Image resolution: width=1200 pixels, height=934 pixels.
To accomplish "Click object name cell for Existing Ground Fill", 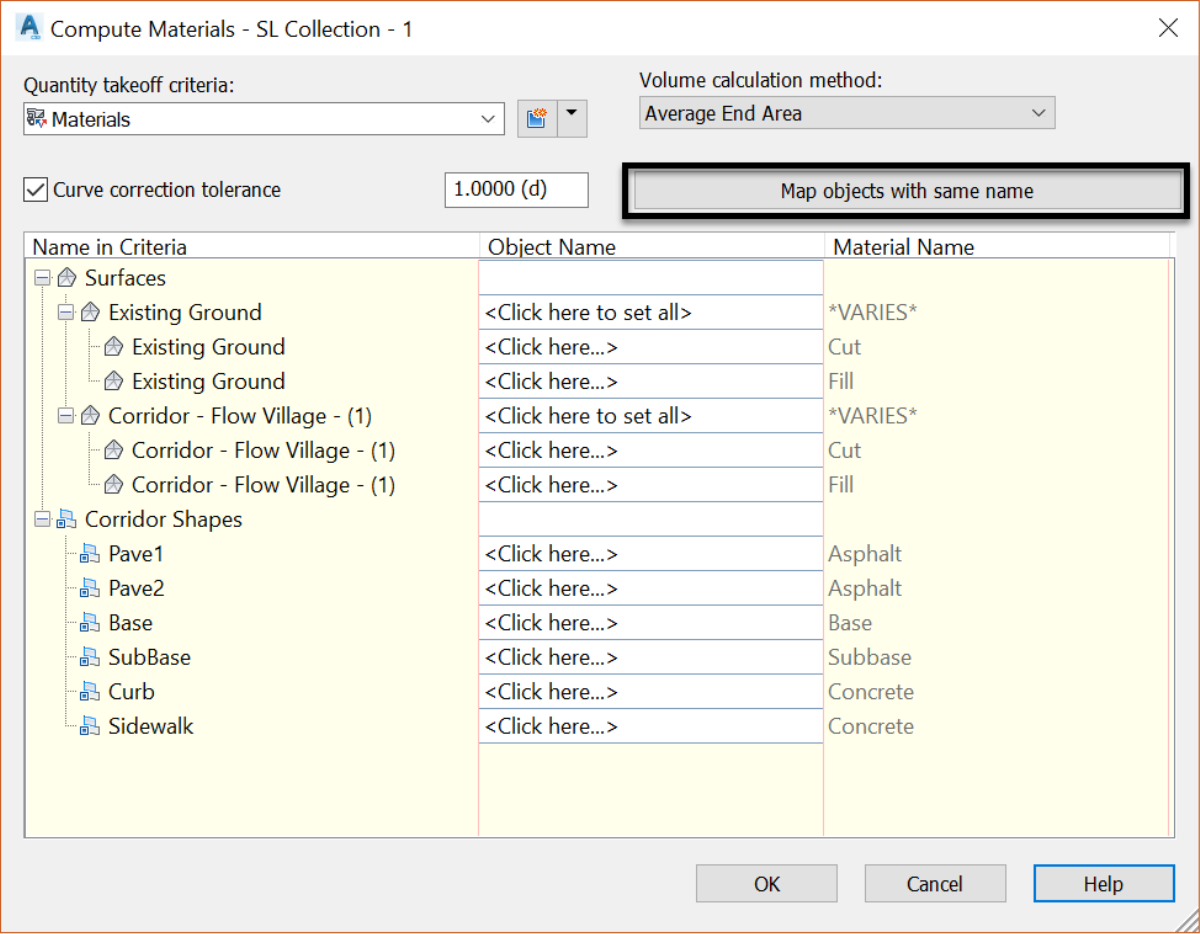I will pos(651,381).
